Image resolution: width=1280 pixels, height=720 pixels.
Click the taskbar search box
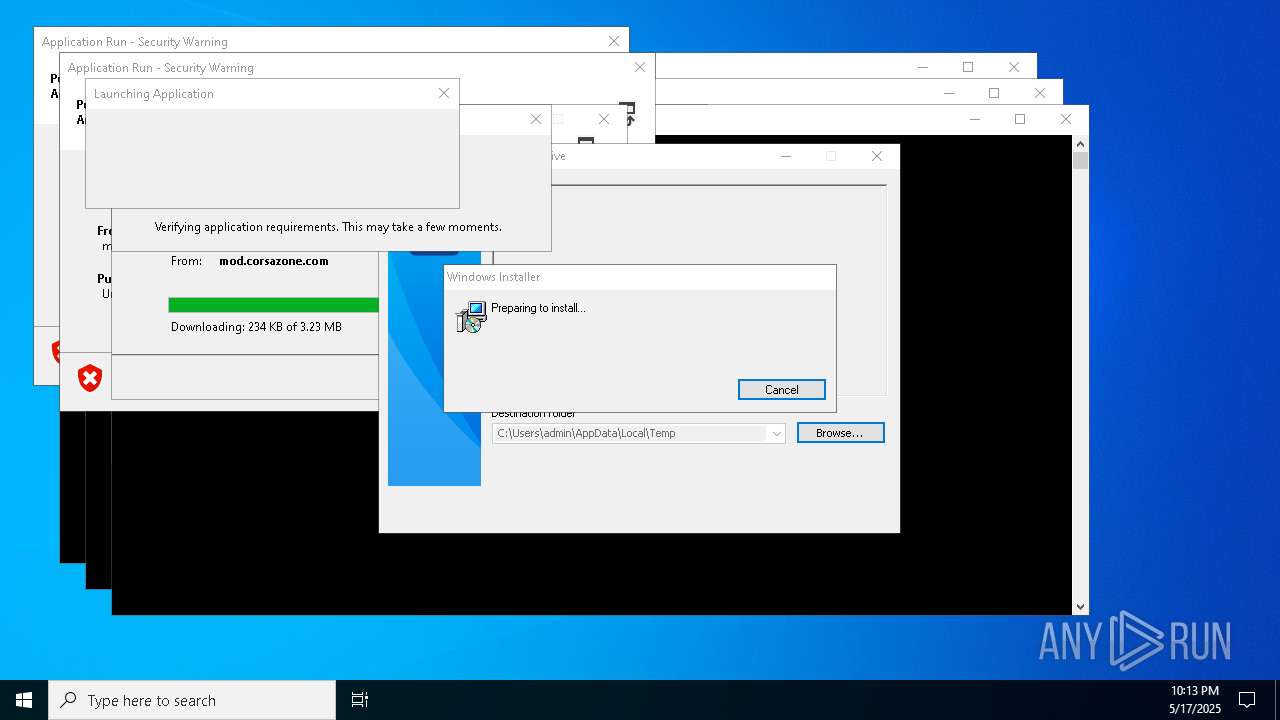click(x=192, y=700)
